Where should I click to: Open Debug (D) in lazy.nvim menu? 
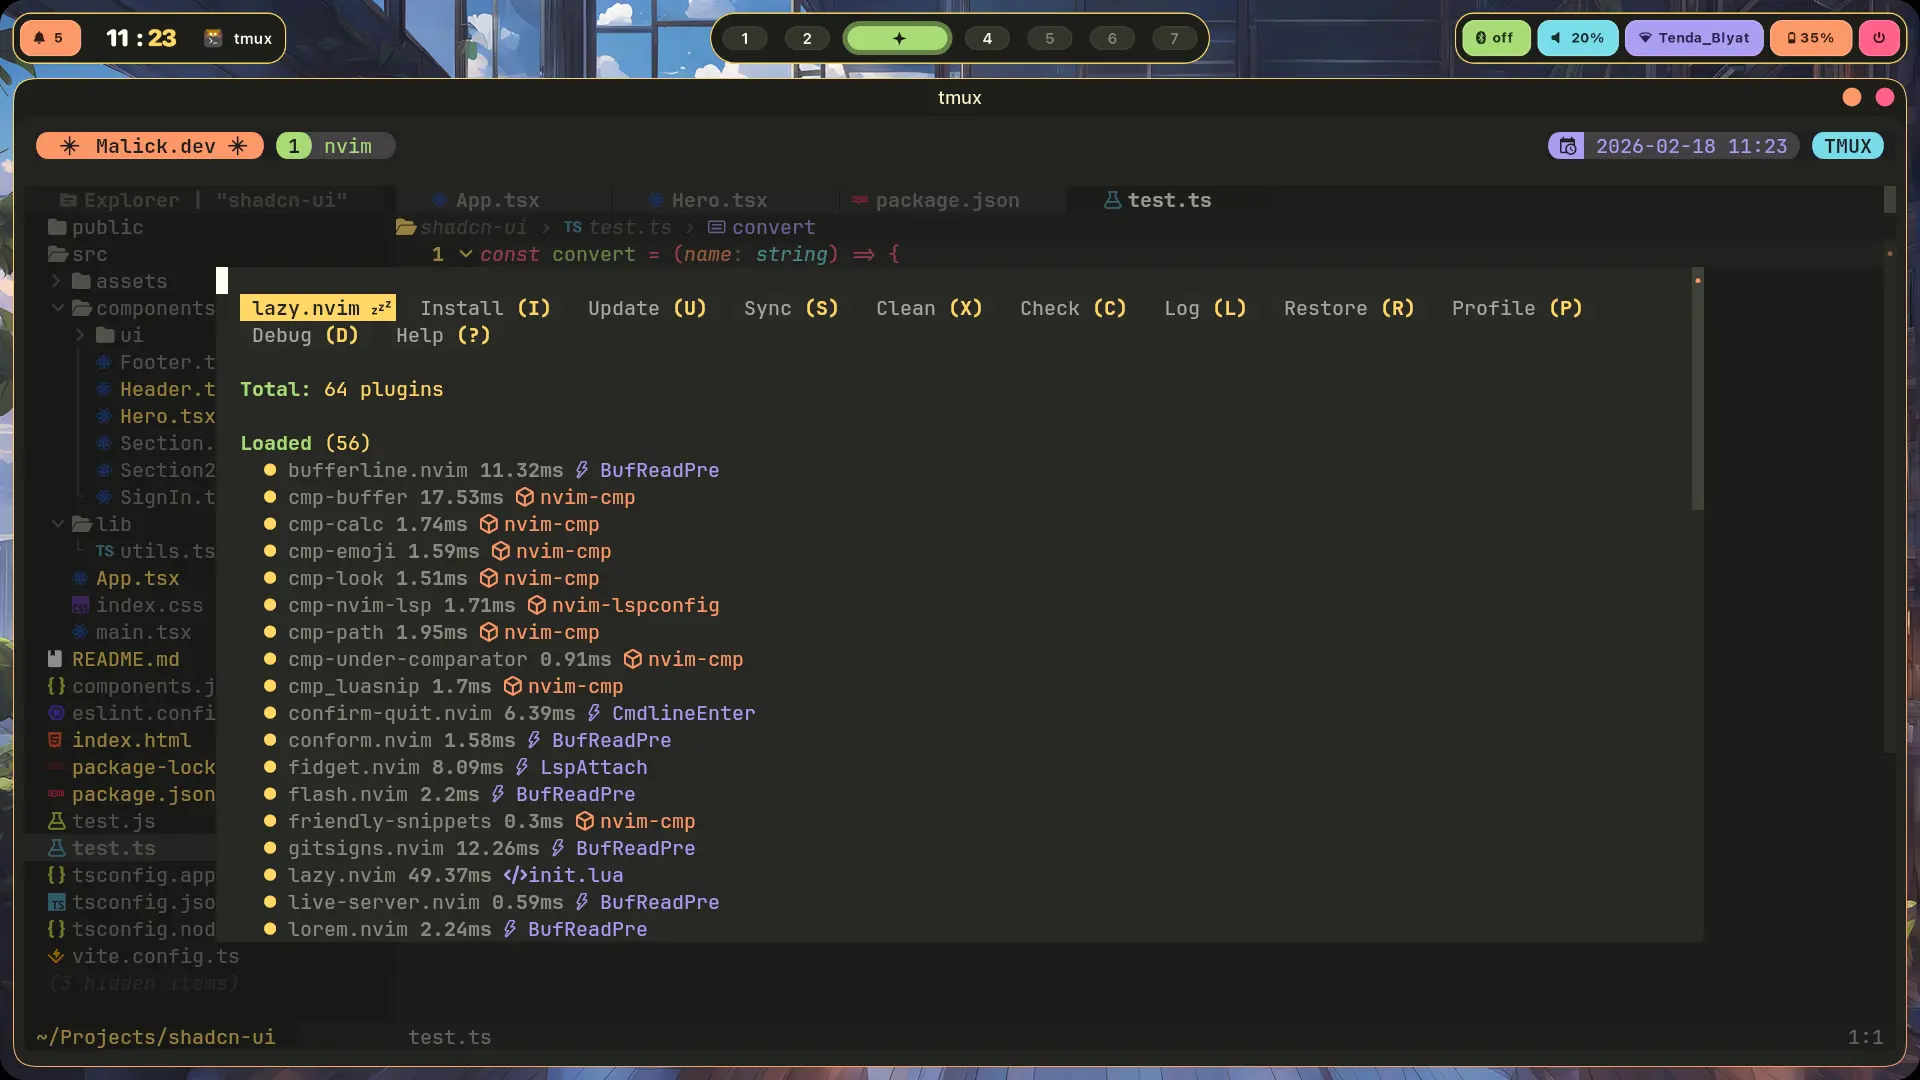click(x=305, y=335)
